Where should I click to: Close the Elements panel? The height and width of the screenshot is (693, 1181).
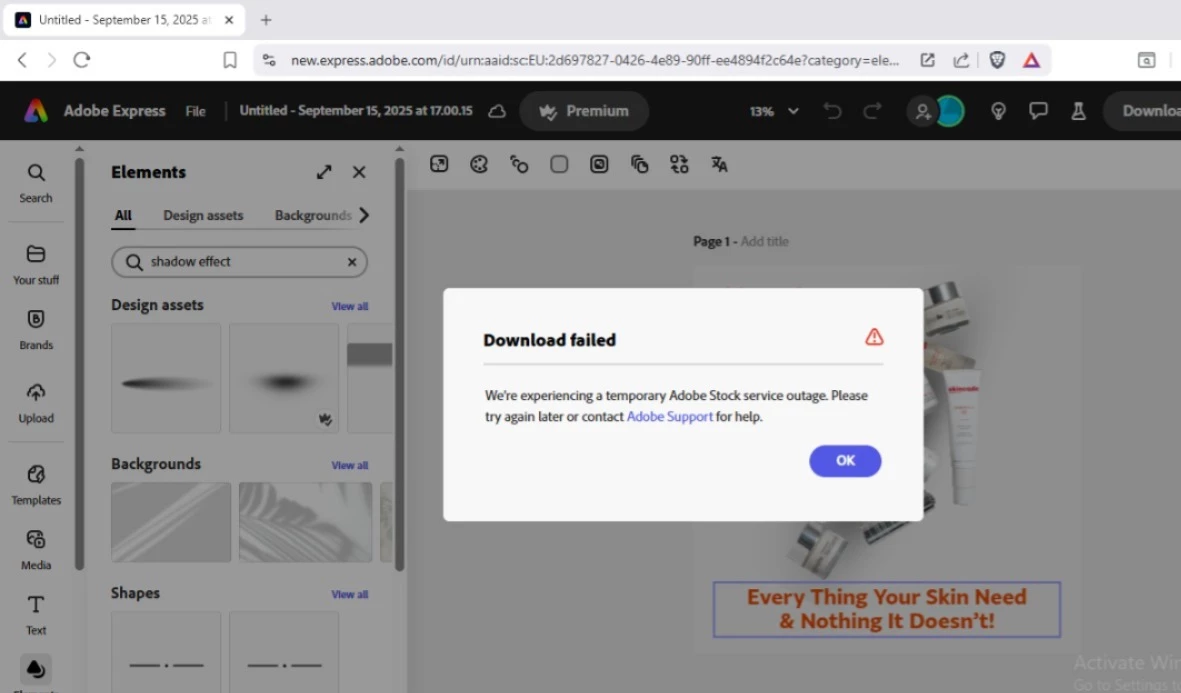(359, 172)
